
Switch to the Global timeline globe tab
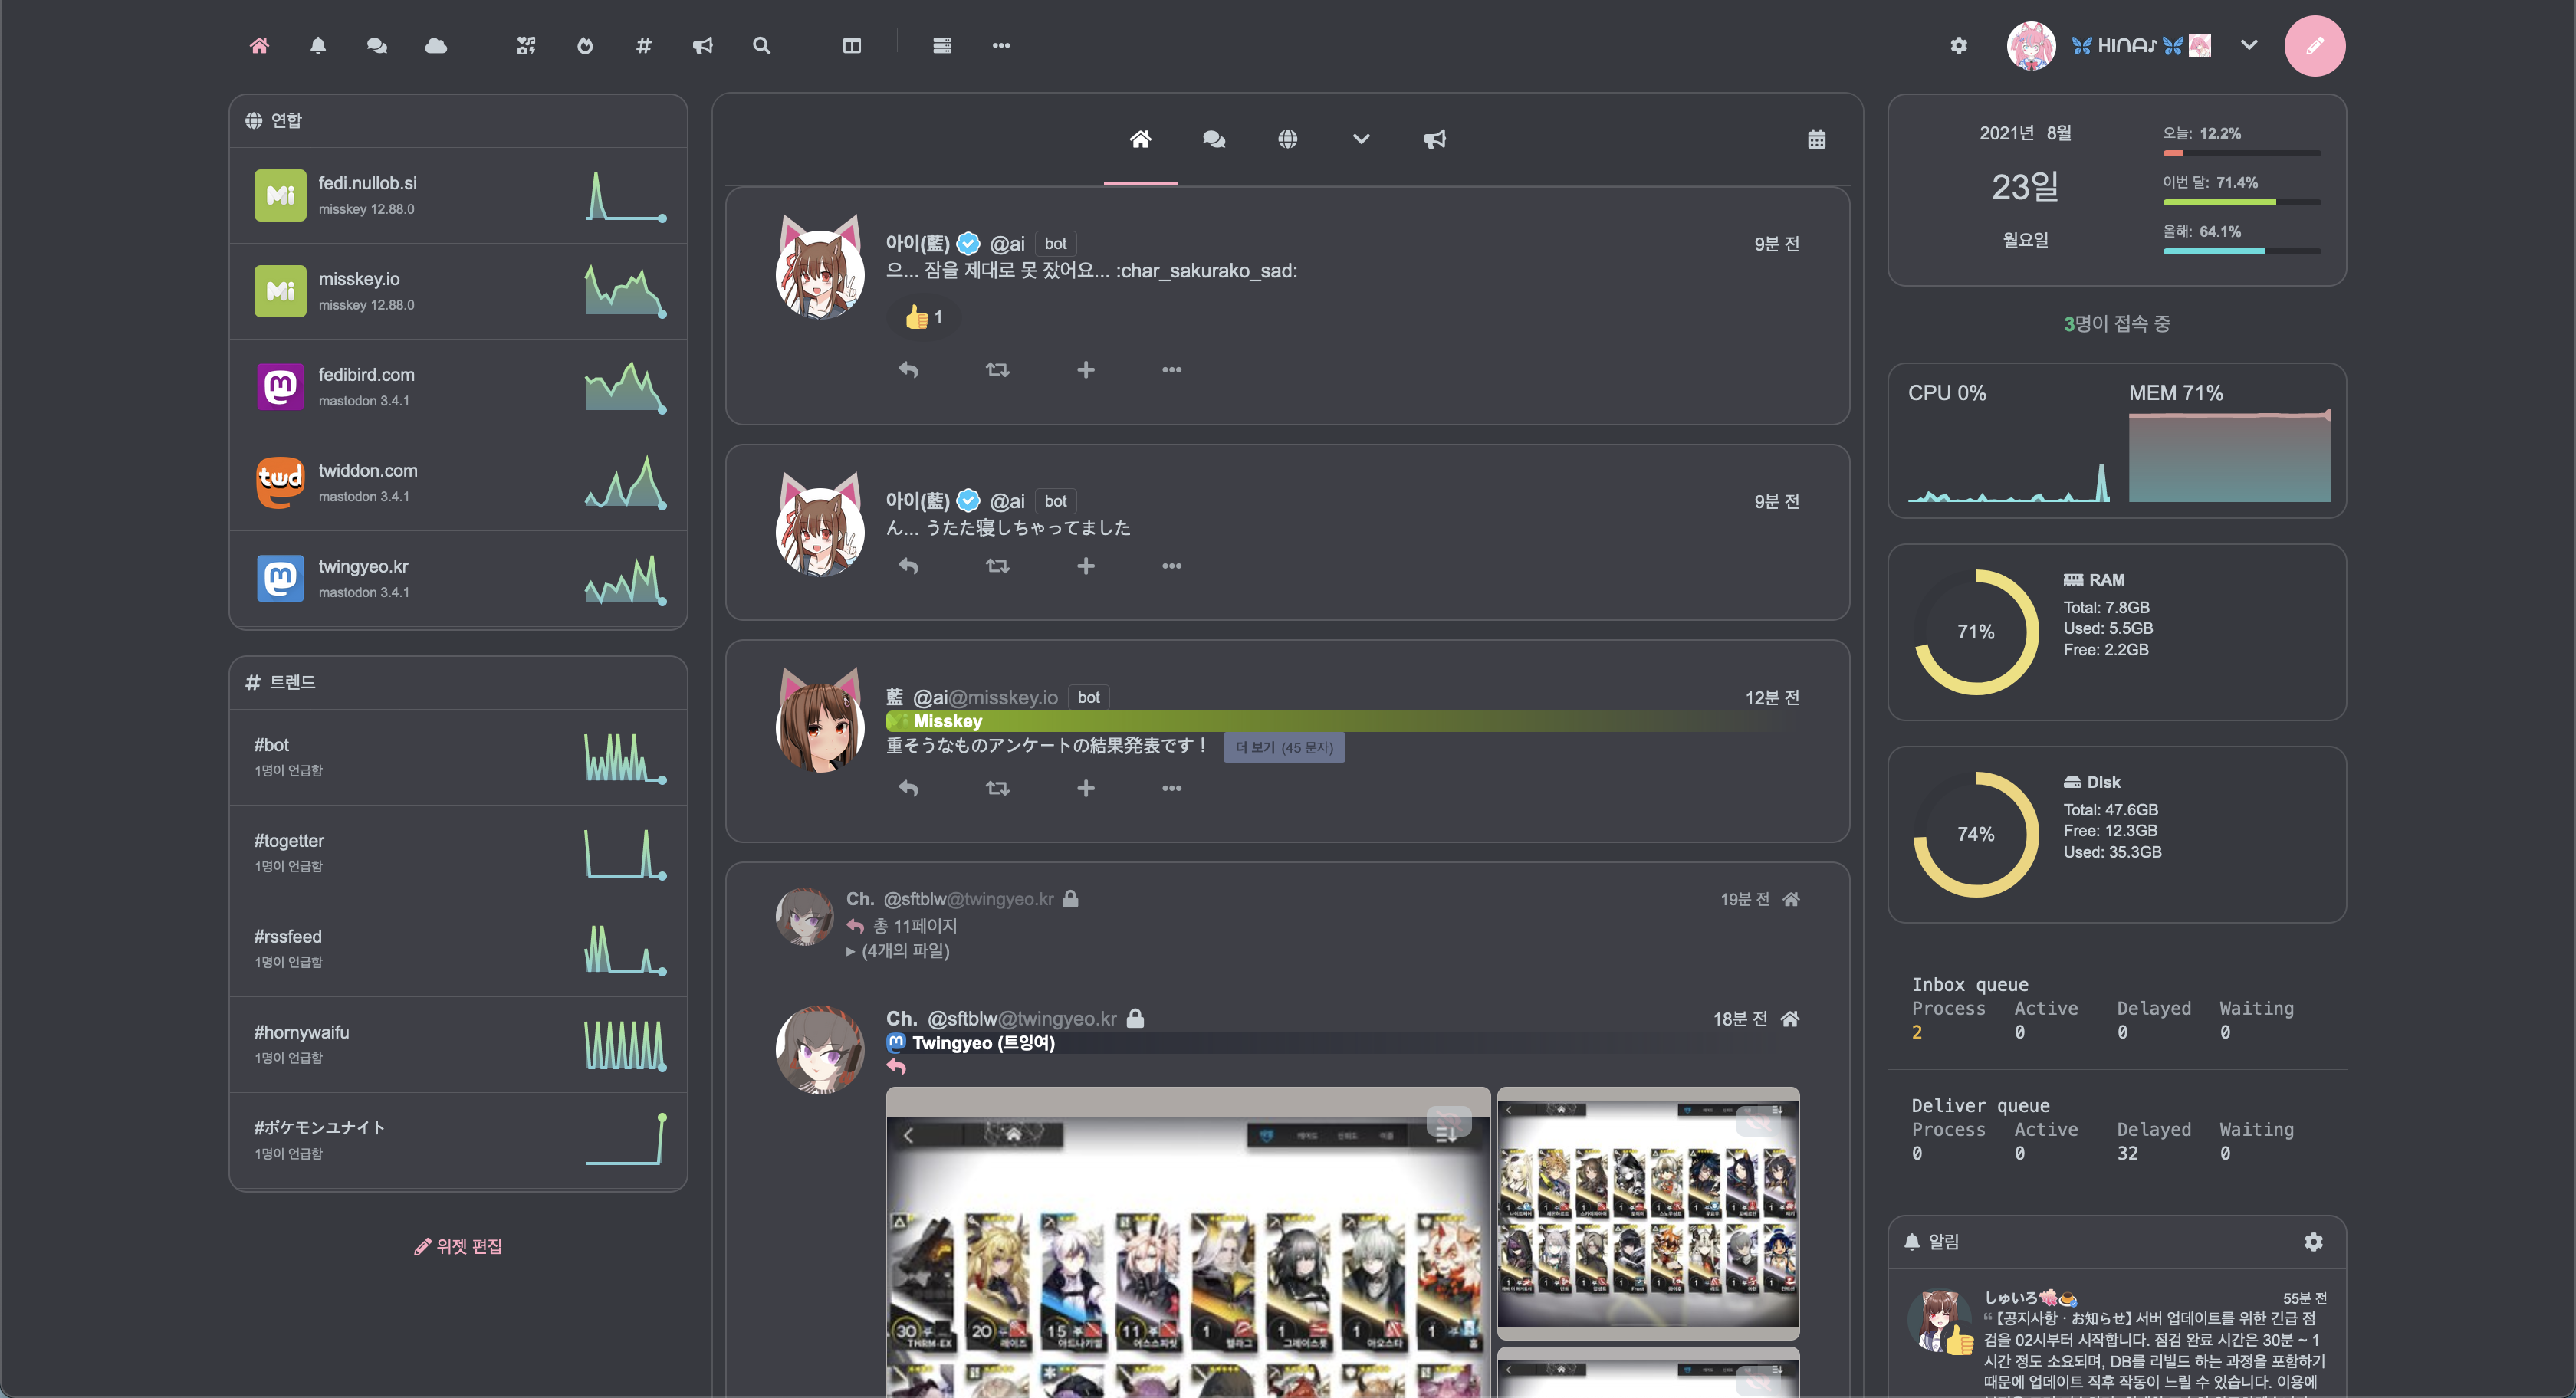[x=1288, y=140]
